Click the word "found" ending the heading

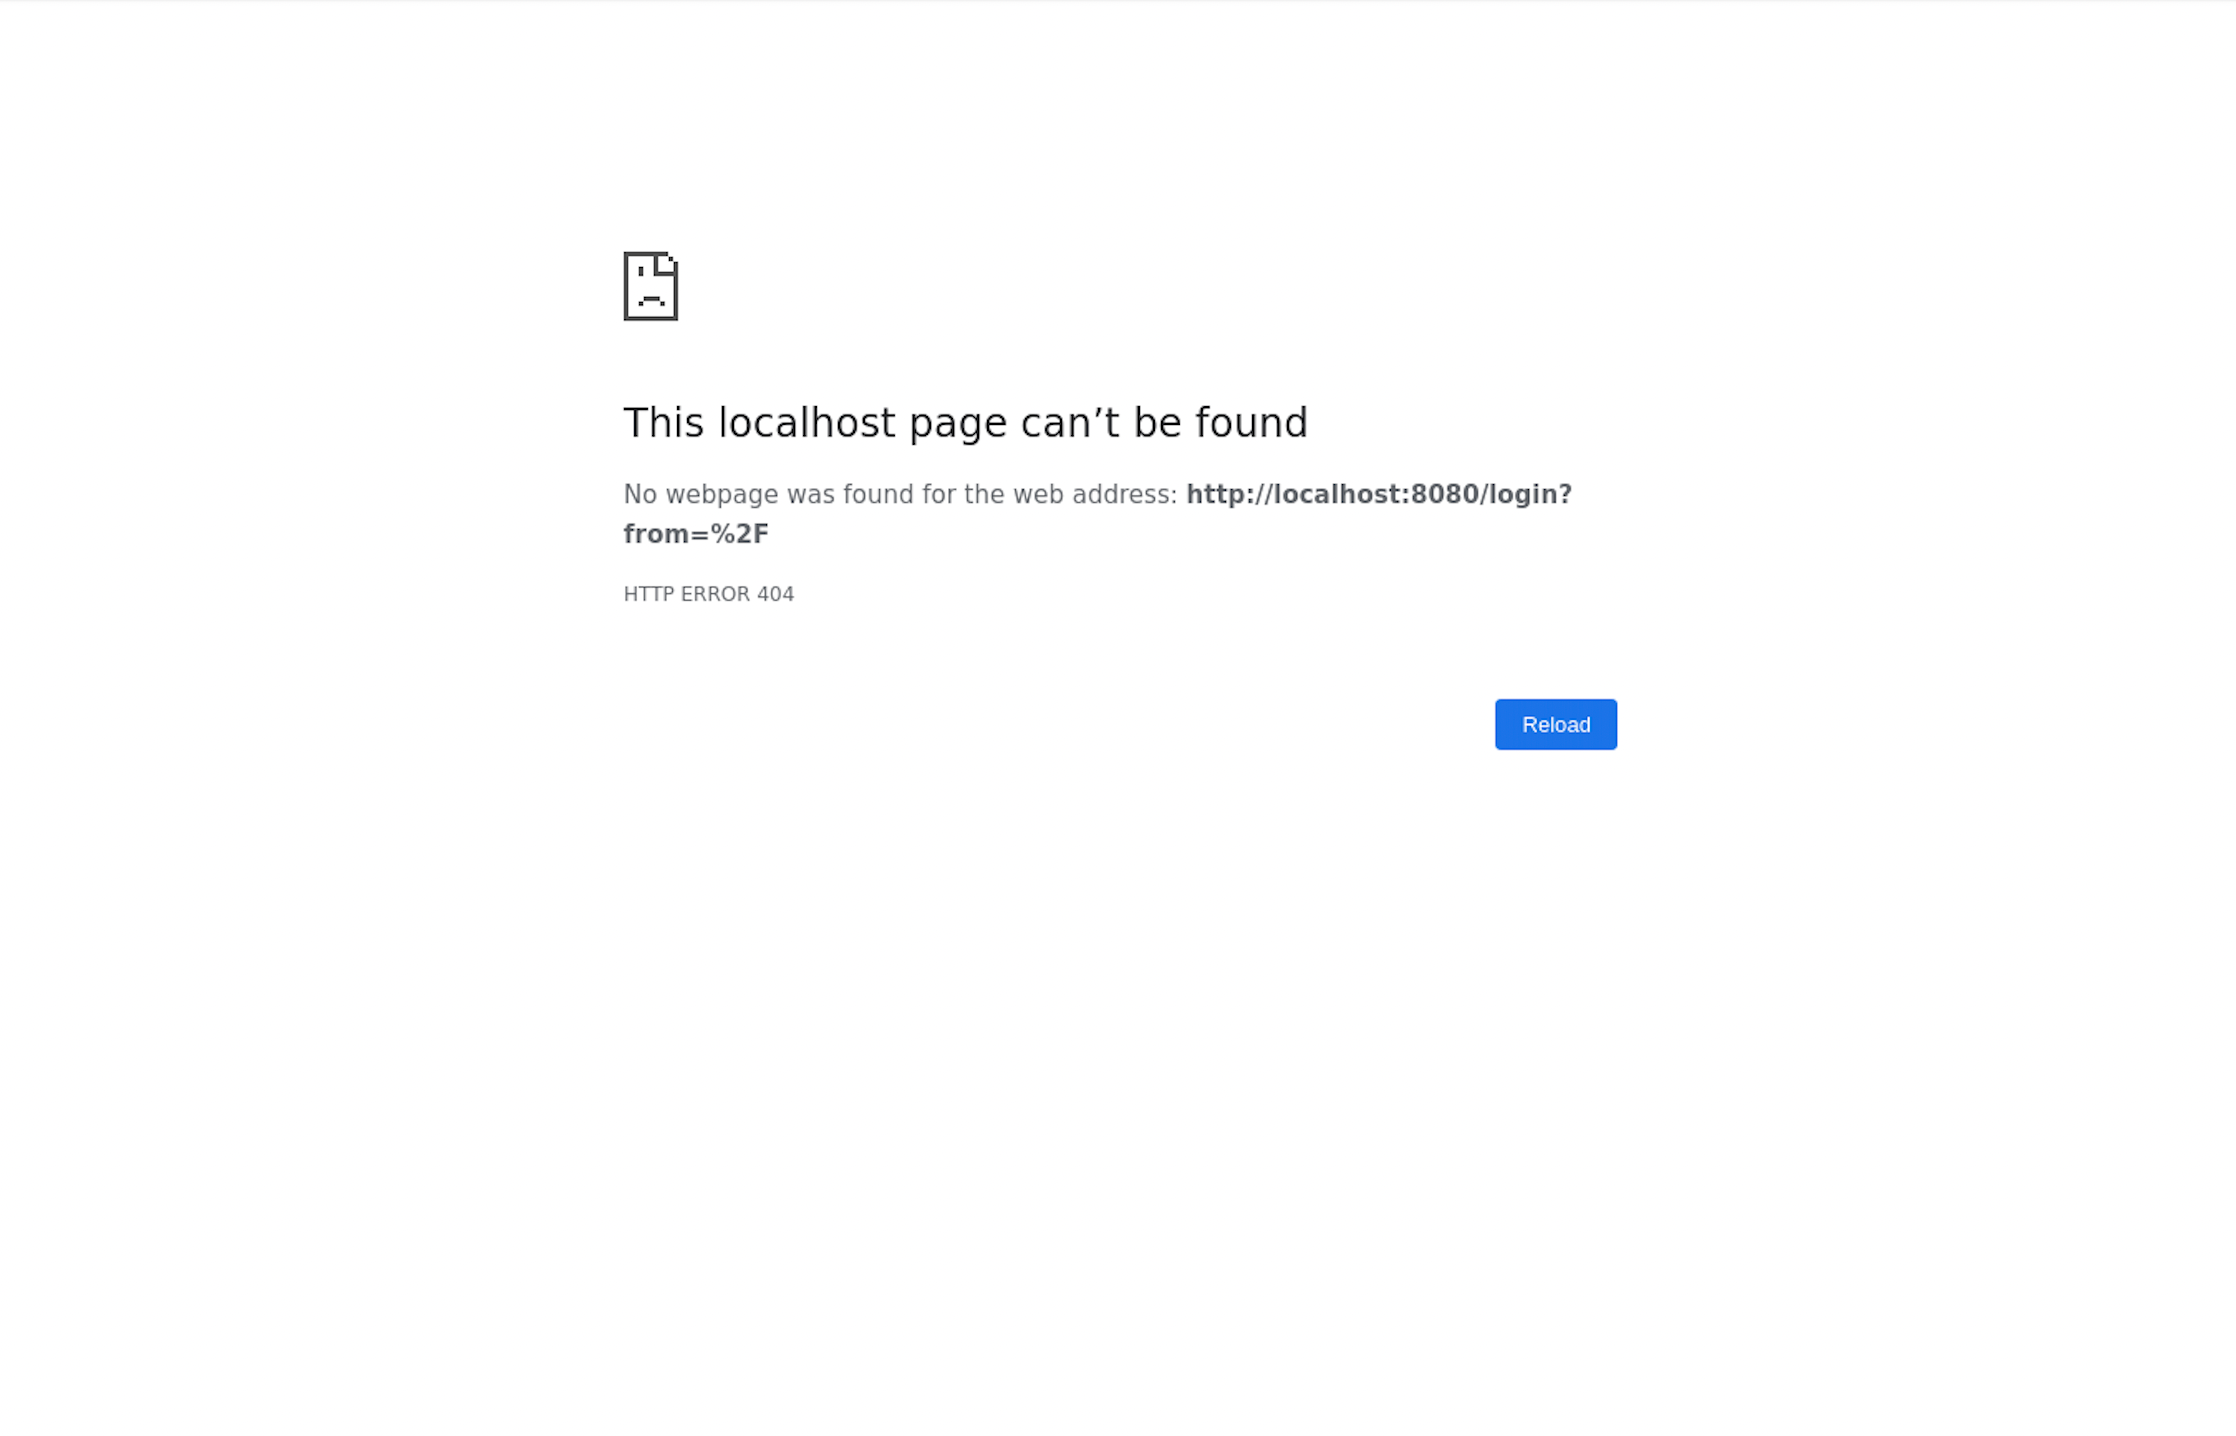(1251, 423)
